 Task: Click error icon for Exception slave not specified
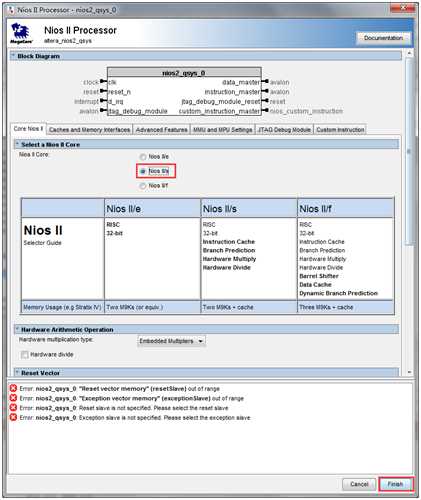click(x=13, y=417)
